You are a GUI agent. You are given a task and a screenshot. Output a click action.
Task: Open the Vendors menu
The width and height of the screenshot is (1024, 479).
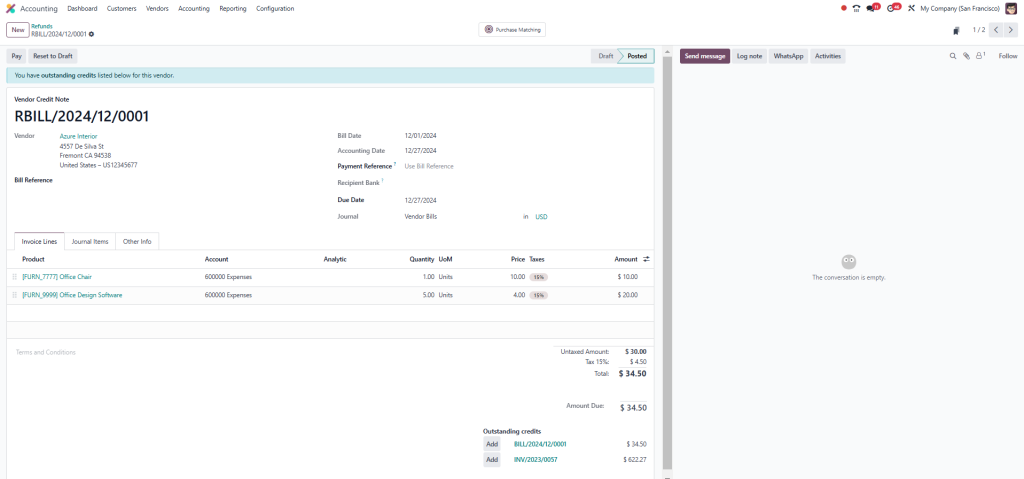click(x=157, y=8)
